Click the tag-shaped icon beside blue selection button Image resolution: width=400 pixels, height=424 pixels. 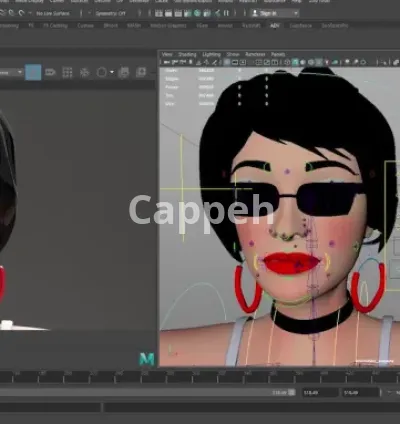click(50, 72)
